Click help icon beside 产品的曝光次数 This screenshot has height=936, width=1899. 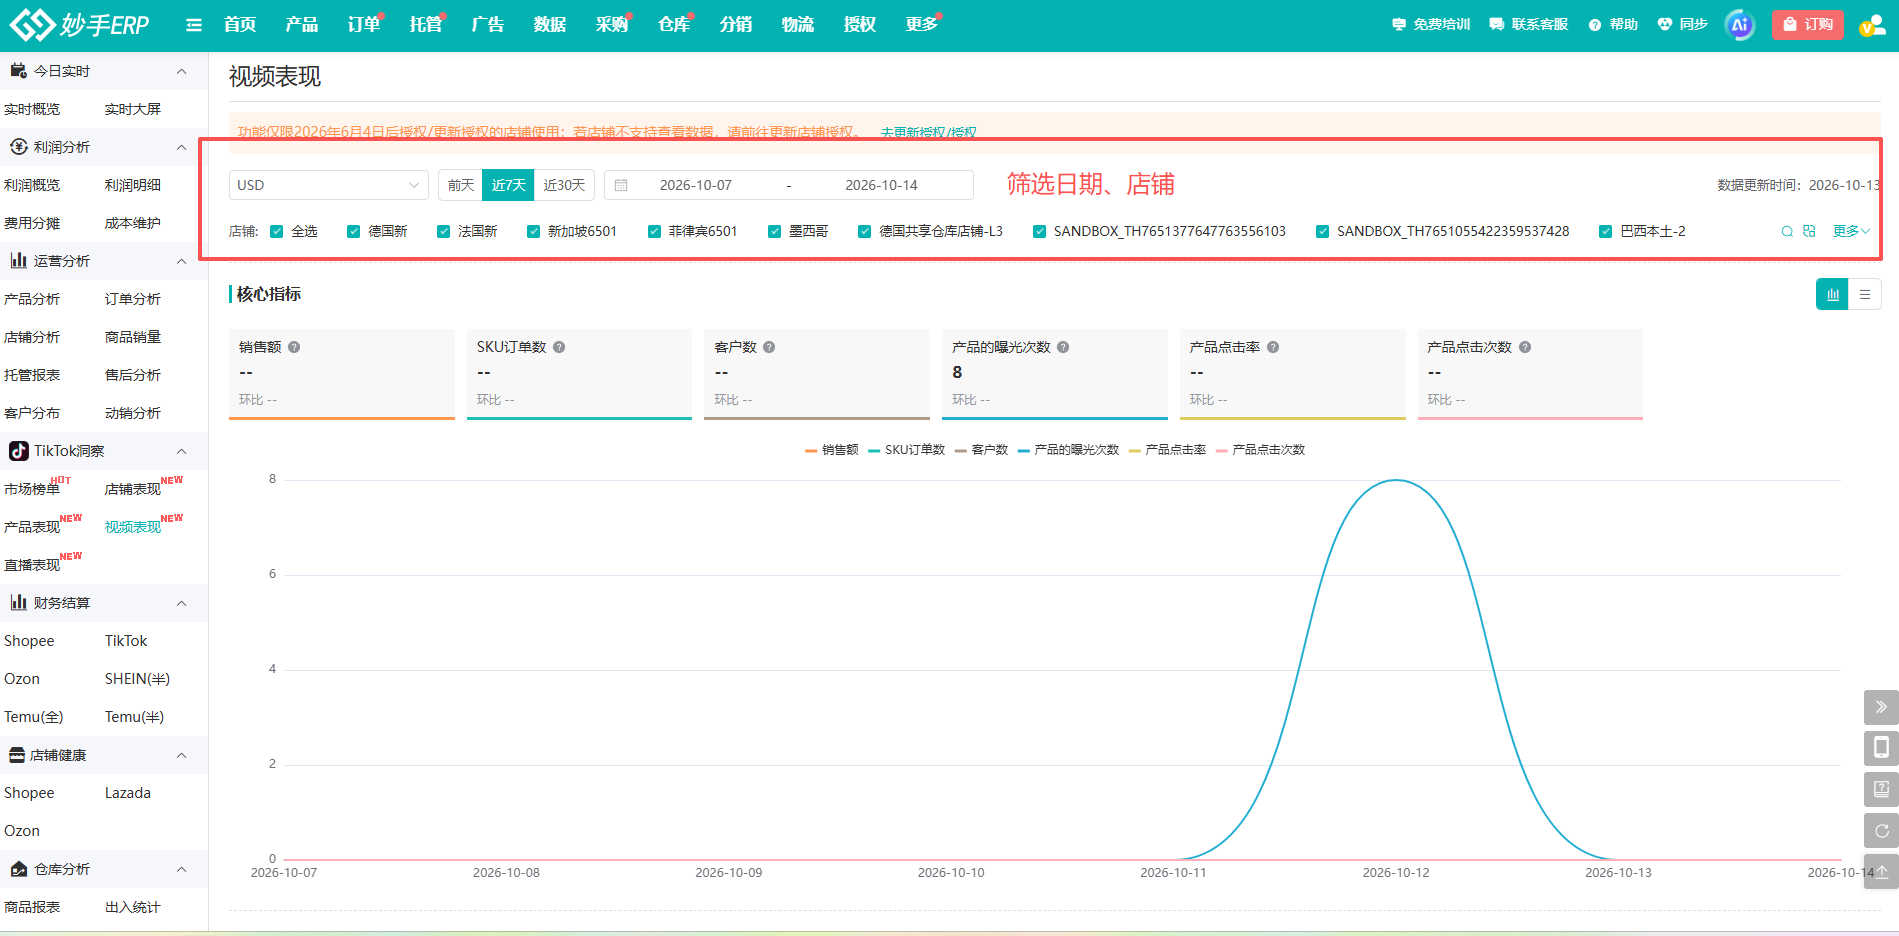pyautogui.click(x=1063, y=347)
